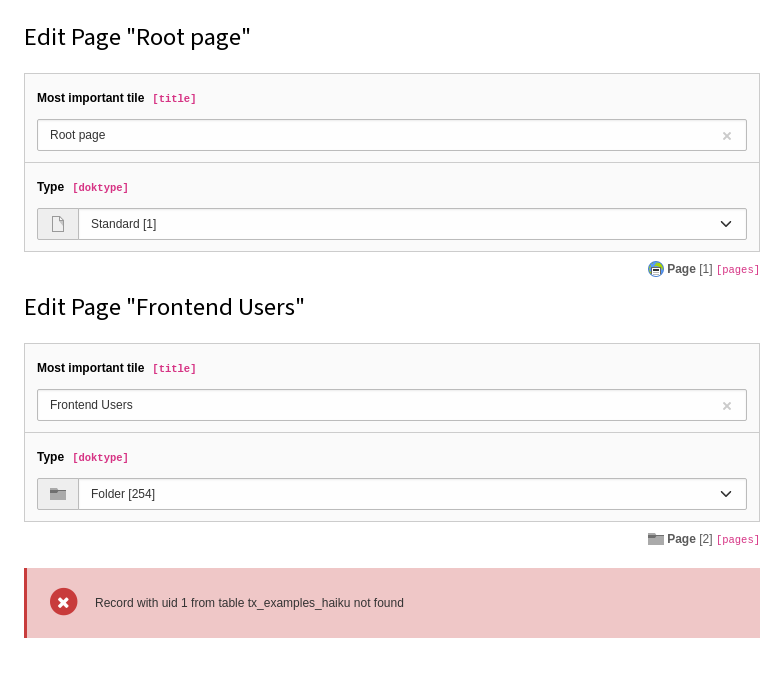This screenshot has width=784, height=682.
Task: Open the Folder [254] type dropdown
Action: (x=400, y=494)
